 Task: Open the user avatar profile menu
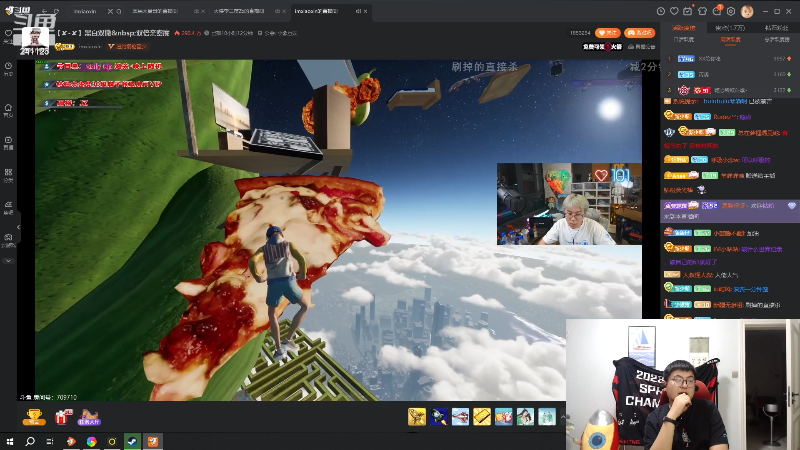pyautogui.click(x=747, y=11)
